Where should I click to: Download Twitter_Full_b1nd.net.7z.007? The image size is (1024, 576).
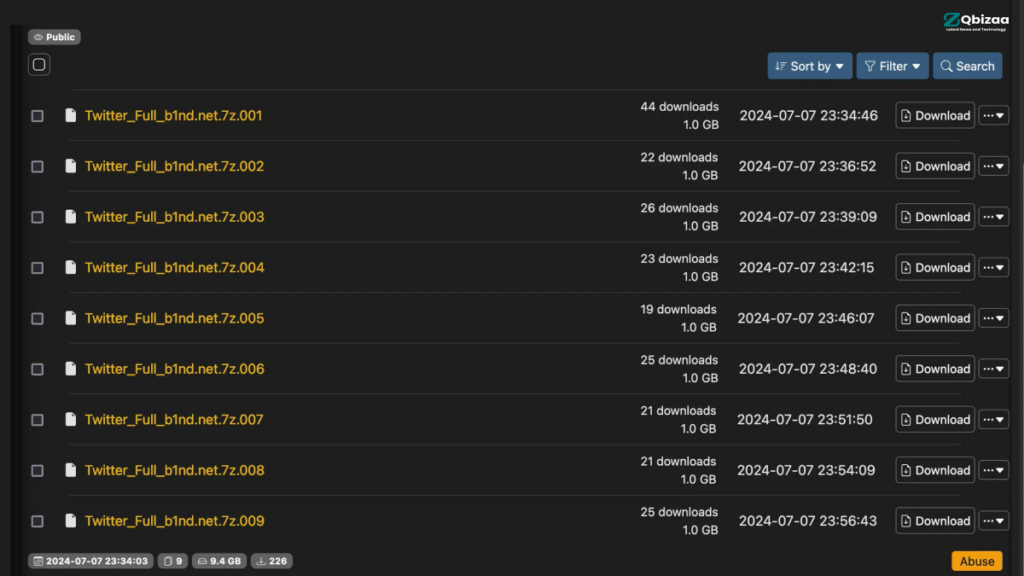pyautogui.click(x=935, y=419)
